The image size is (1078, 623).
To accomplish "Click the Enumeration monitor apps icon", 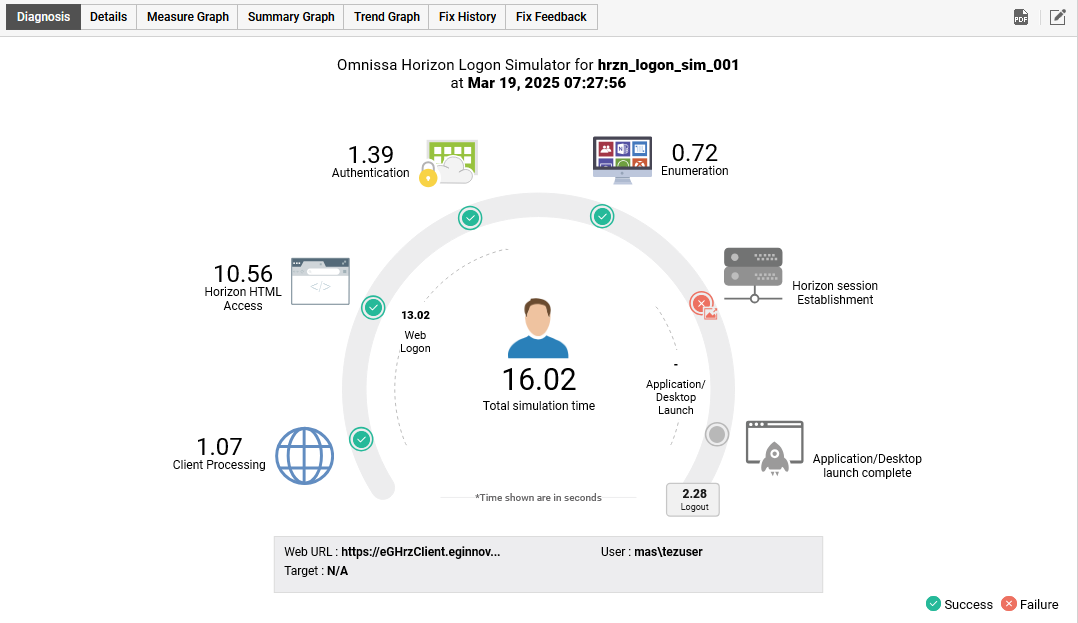I will pos(622,160).
